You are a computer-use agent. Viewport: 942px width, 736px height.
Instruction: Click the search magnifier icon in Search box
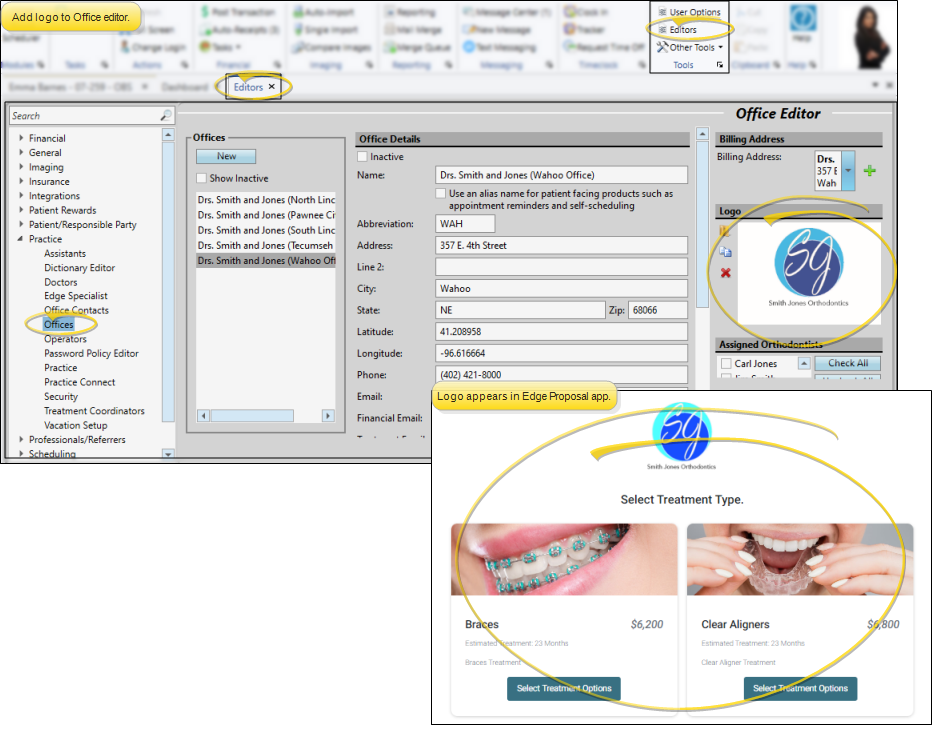[x=166, y=116]
